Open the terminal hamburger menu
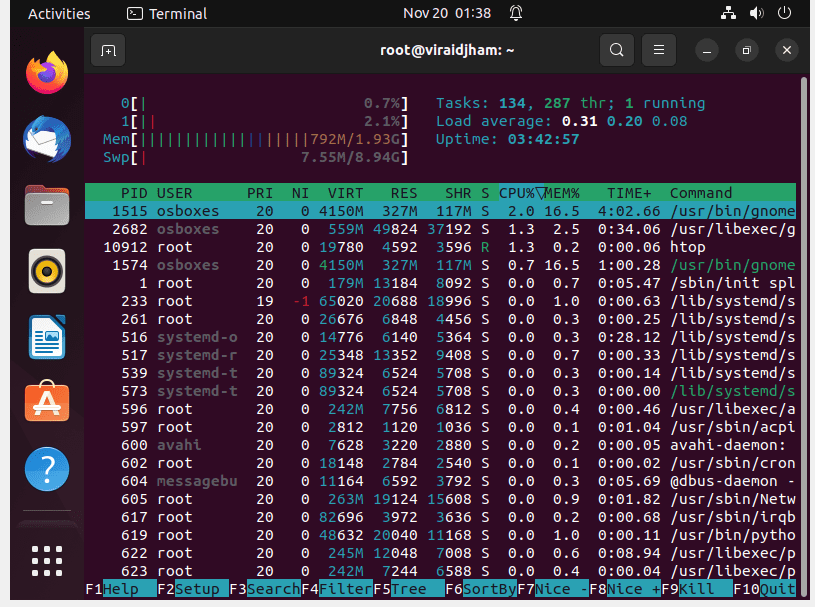This screenshot has width=815, height=607. click(x=659, y=50)
